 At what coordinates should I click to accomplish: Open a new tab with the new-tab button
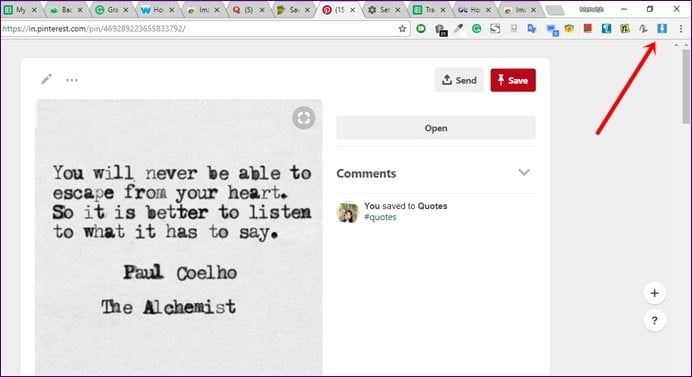tap(555, 10)
